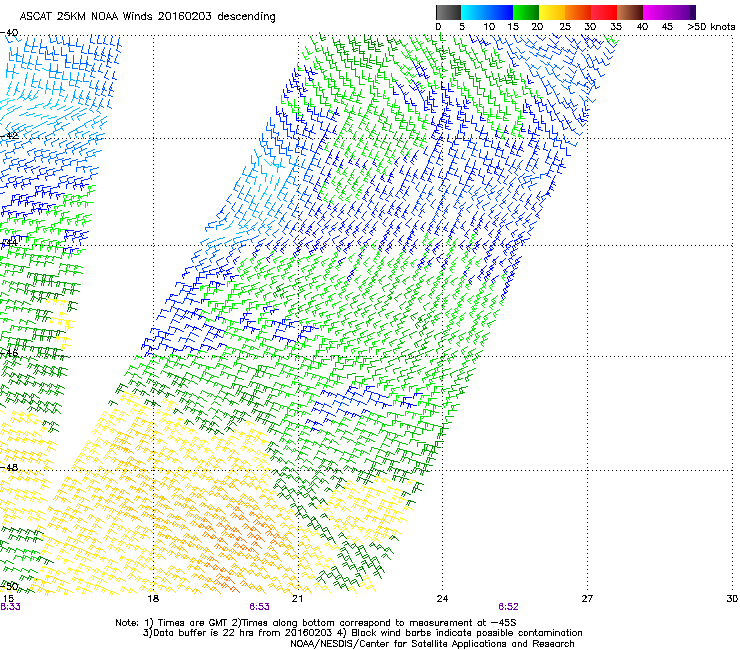This screenshot has height=650, width=740.
Task: Click the '18' longitude axis label
Action: (x=153, y=599)
